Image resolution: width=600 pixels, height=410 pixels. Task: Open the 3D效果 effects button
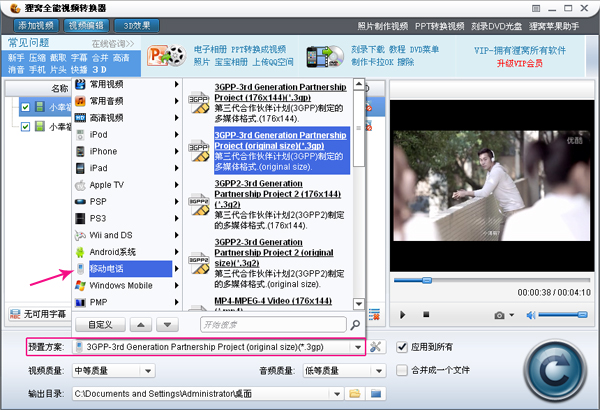pos(137,26)
